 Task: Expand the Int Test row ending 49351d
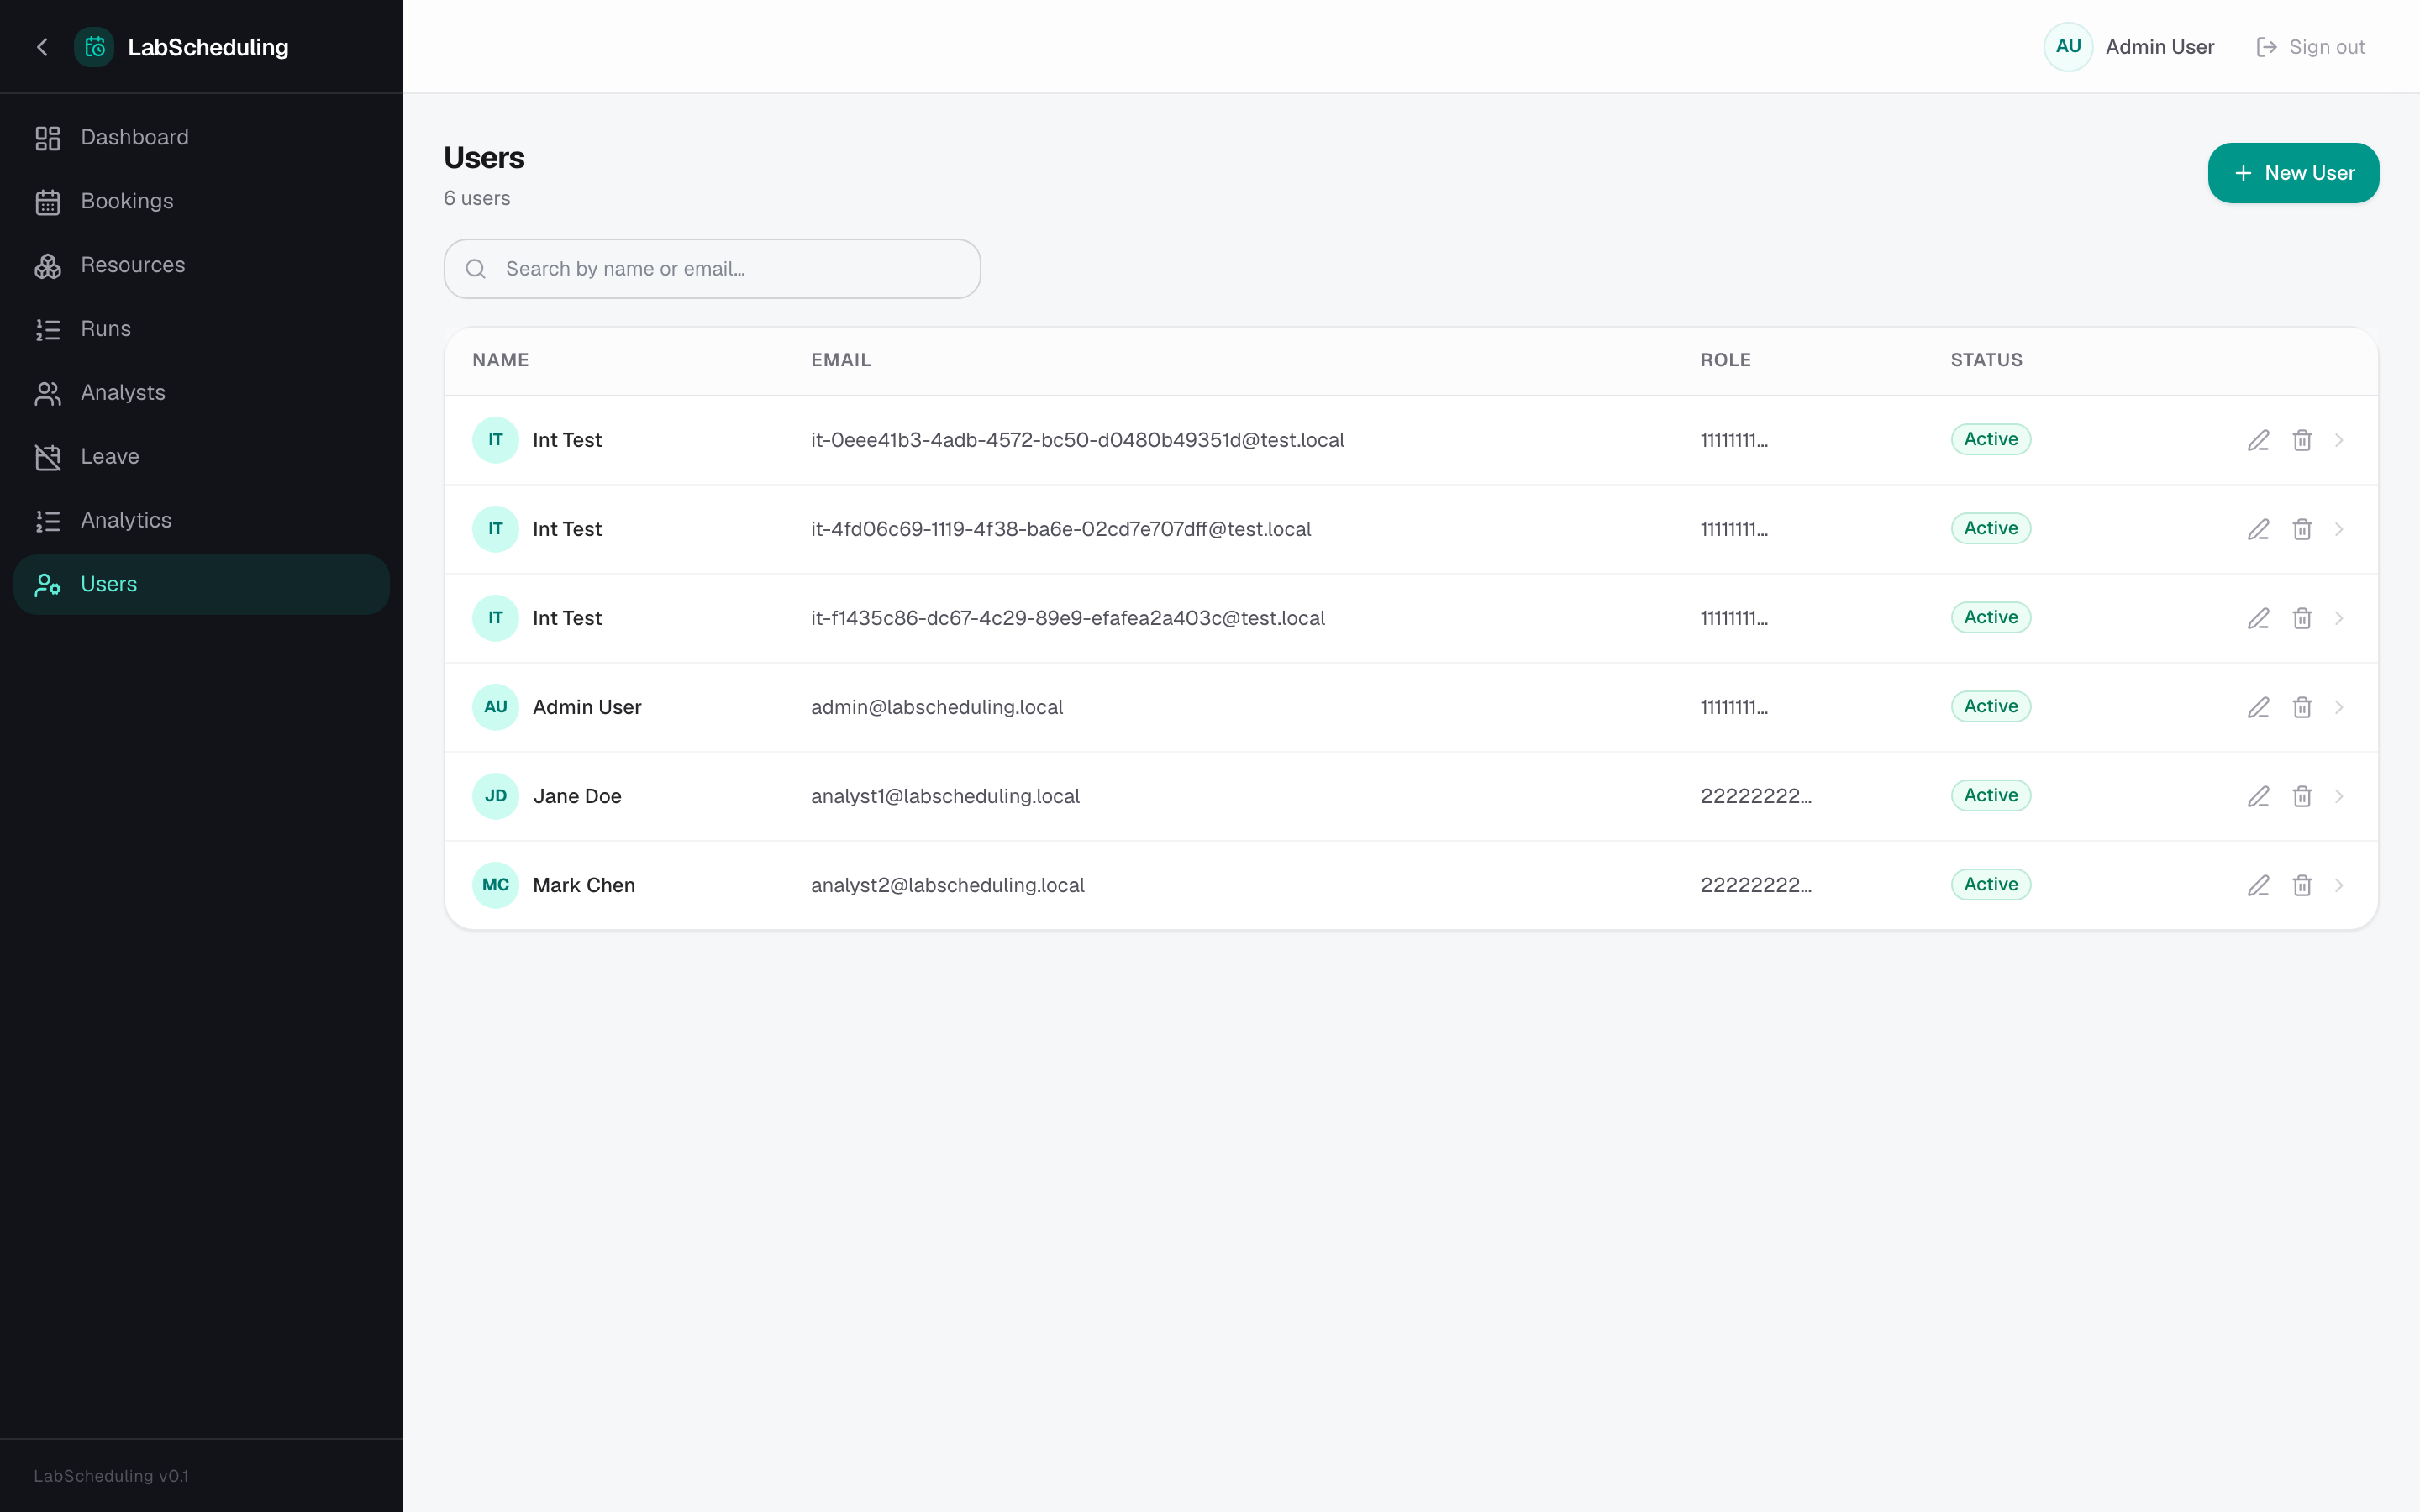click(x=2339, y=440)
